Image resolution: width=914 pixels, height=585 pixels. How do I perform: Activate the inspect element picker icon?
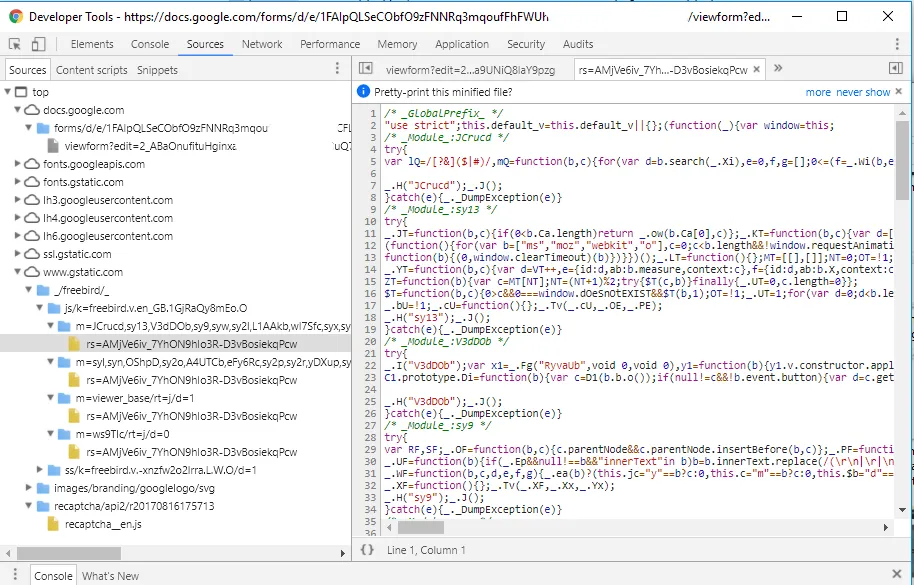pos(15,44)
